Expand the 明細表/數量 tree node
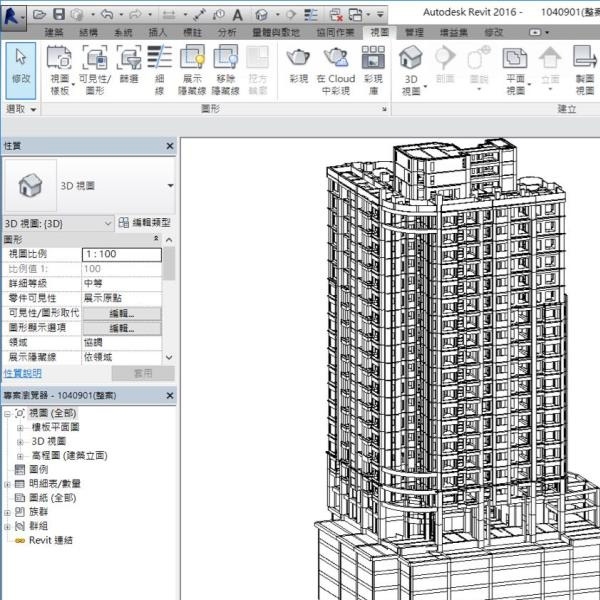The width and height of the screenshot is (600, 600). 8,483
